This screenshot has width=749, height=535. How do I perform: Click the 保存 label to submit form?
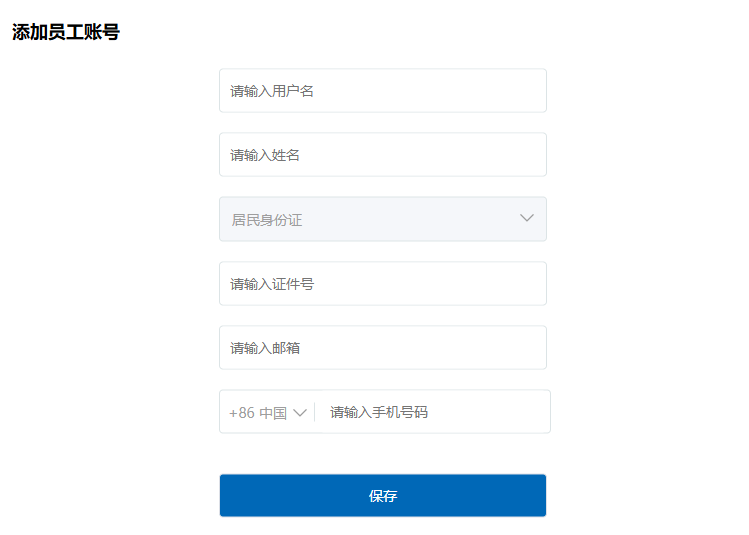click(x=383, y=496)
